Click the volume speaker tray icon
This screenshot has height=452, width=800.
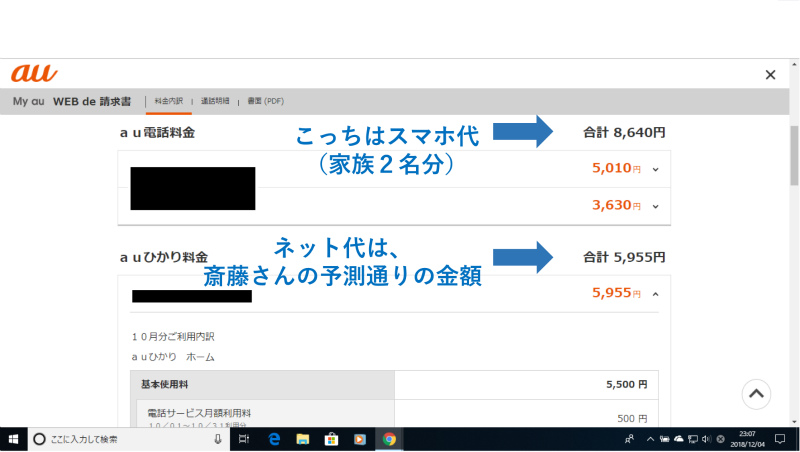coord(706,439)
